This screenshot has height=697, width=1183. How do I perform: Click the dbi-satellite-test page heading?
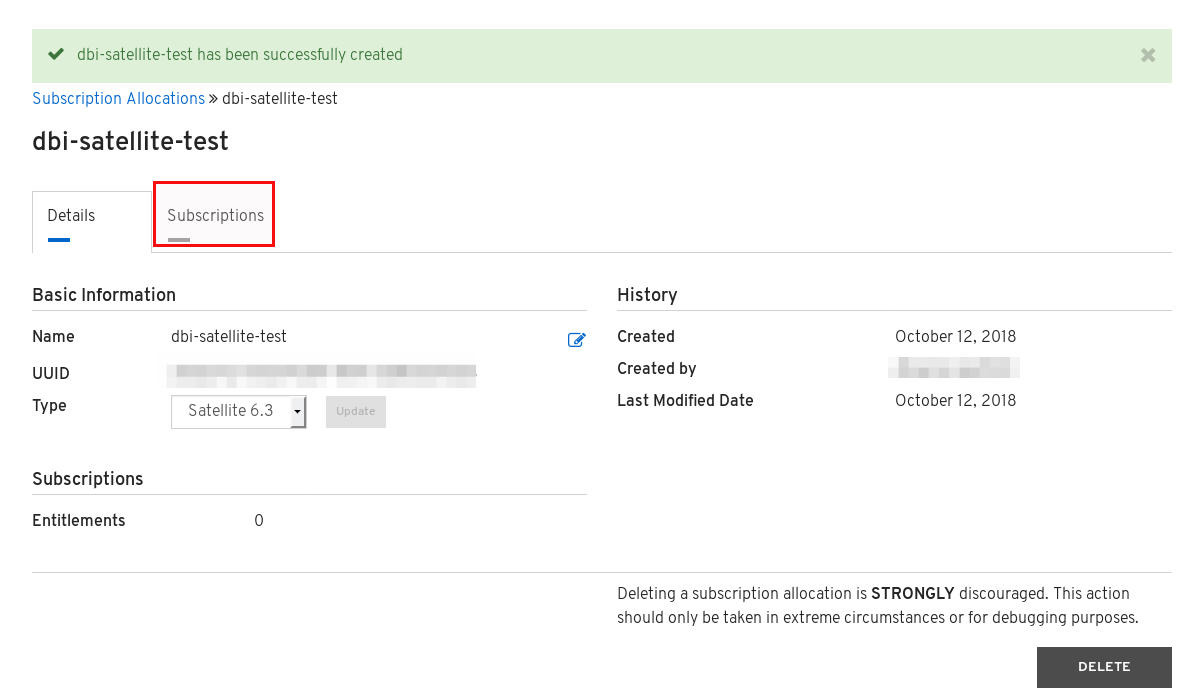click(x=131, y=141)
